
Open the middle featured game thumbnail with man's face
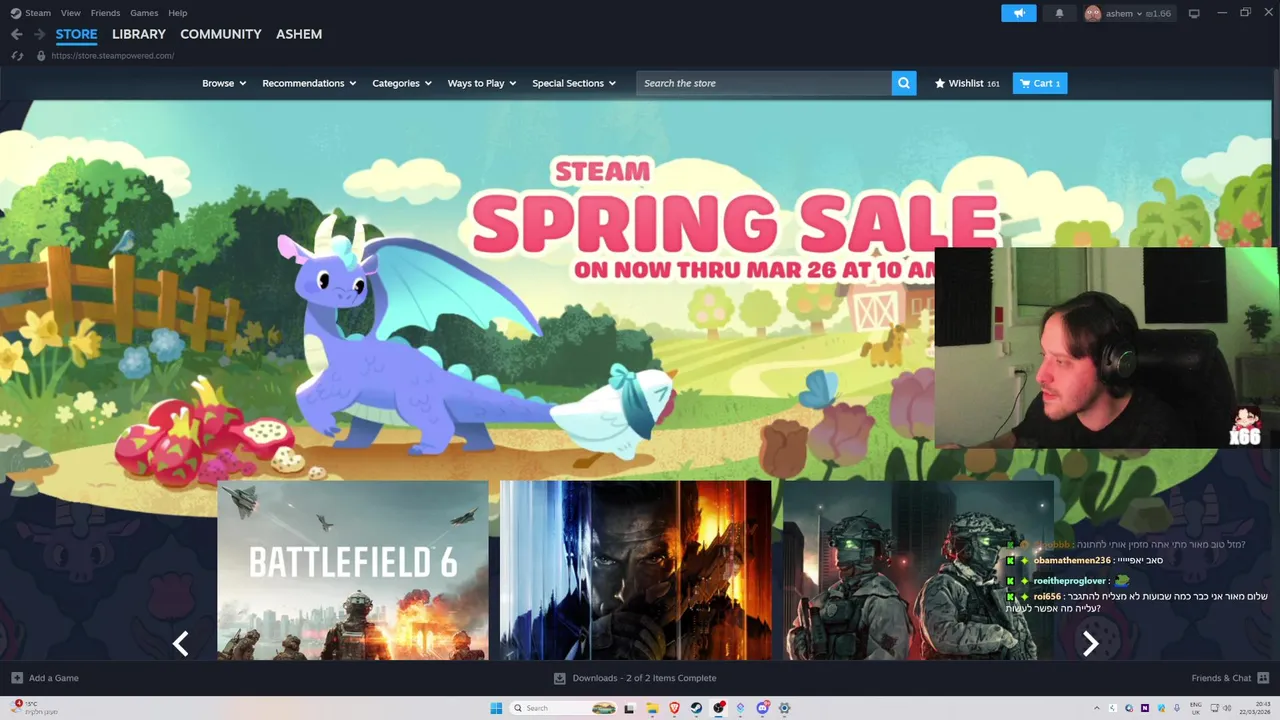tap(636, 570)
